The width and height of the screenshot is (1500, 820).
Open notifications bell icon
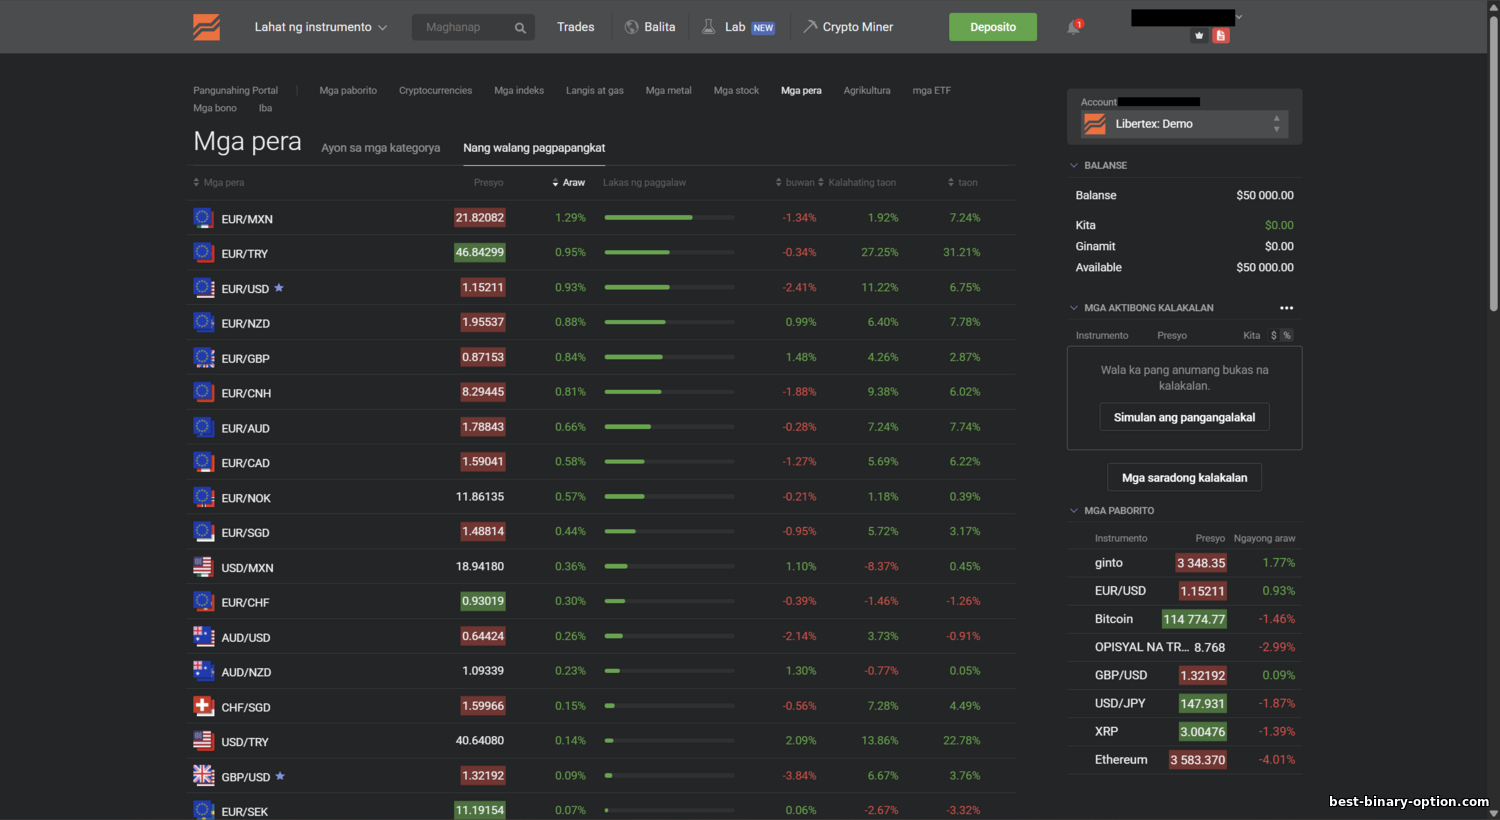[x=1074, y=27]
